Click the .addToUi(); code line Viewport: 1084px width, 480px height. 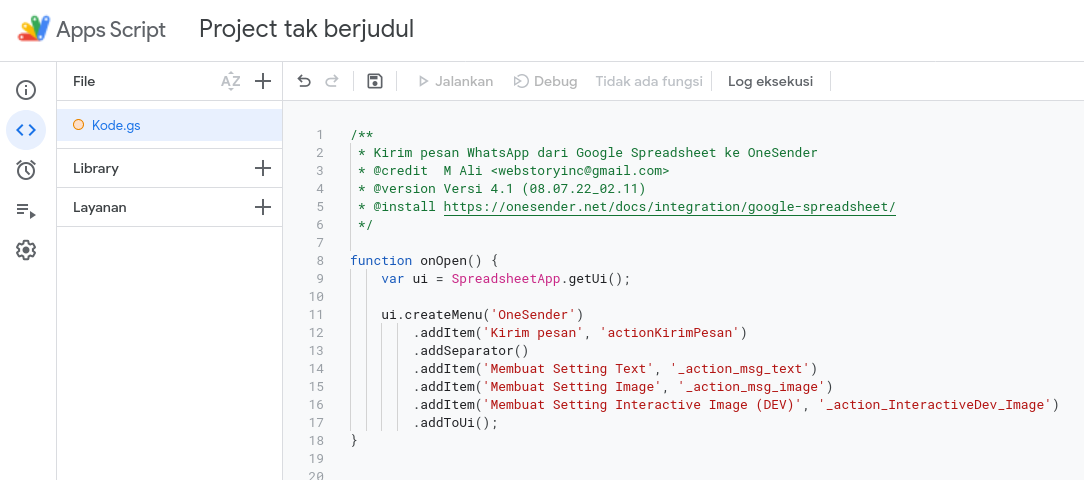[456, 423]
